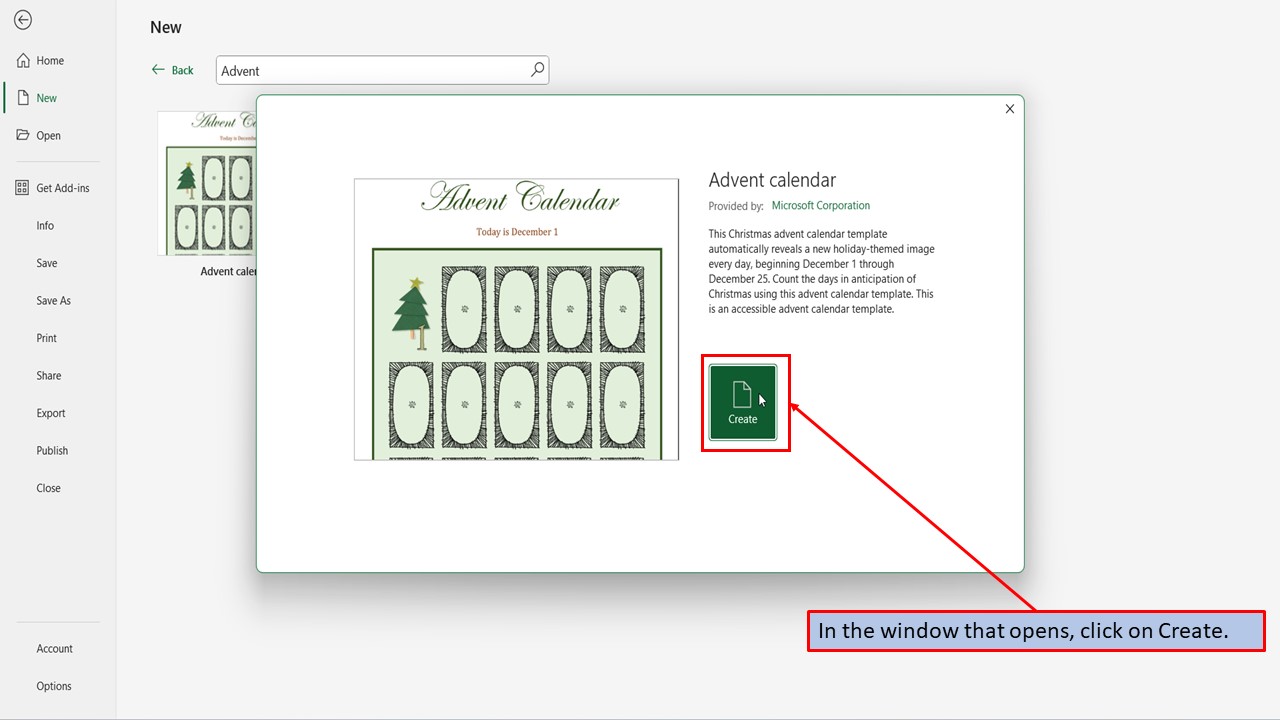
Task: Click the Publish option
Action: tap(51, 450)
